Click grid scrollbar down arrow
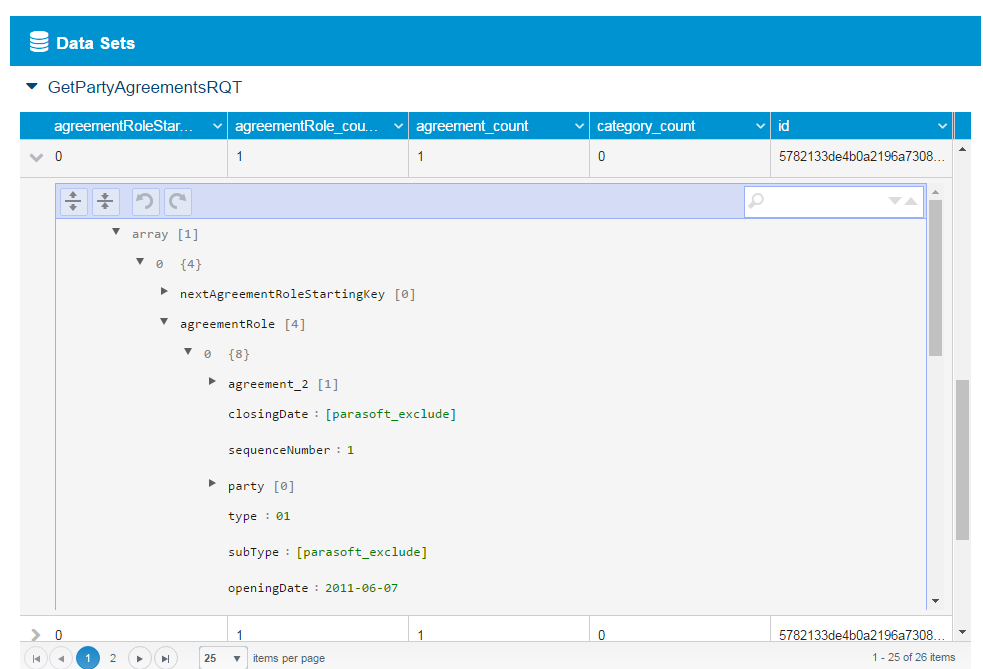The width and height of the screenshot is (983, 669). coord(962,633)
